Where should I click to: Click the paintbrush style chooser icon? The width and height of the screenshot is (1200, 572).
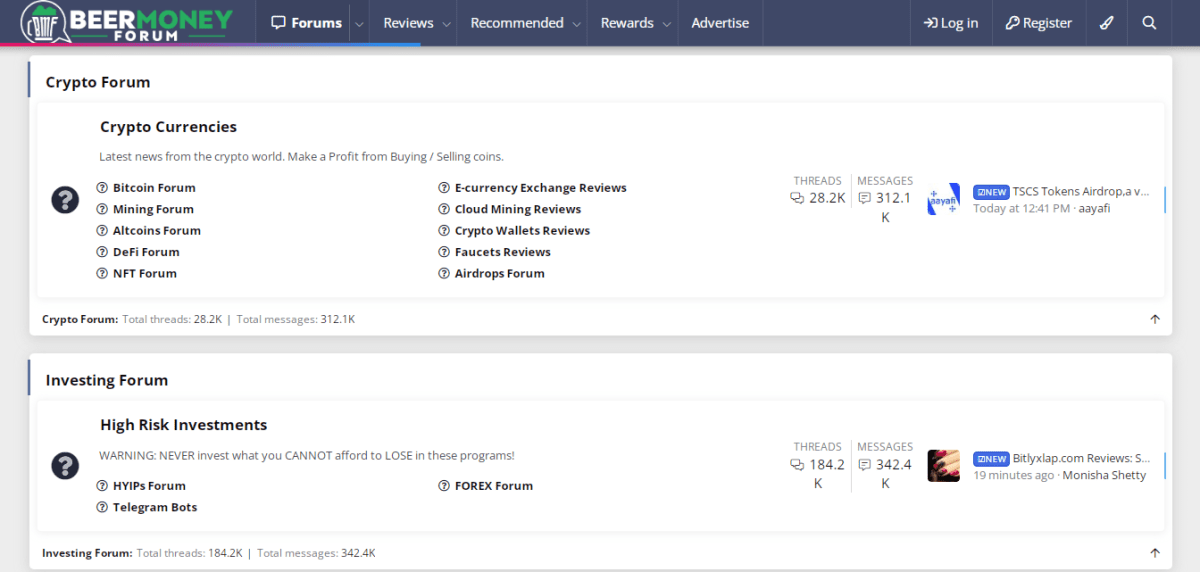click(1106, 22)
